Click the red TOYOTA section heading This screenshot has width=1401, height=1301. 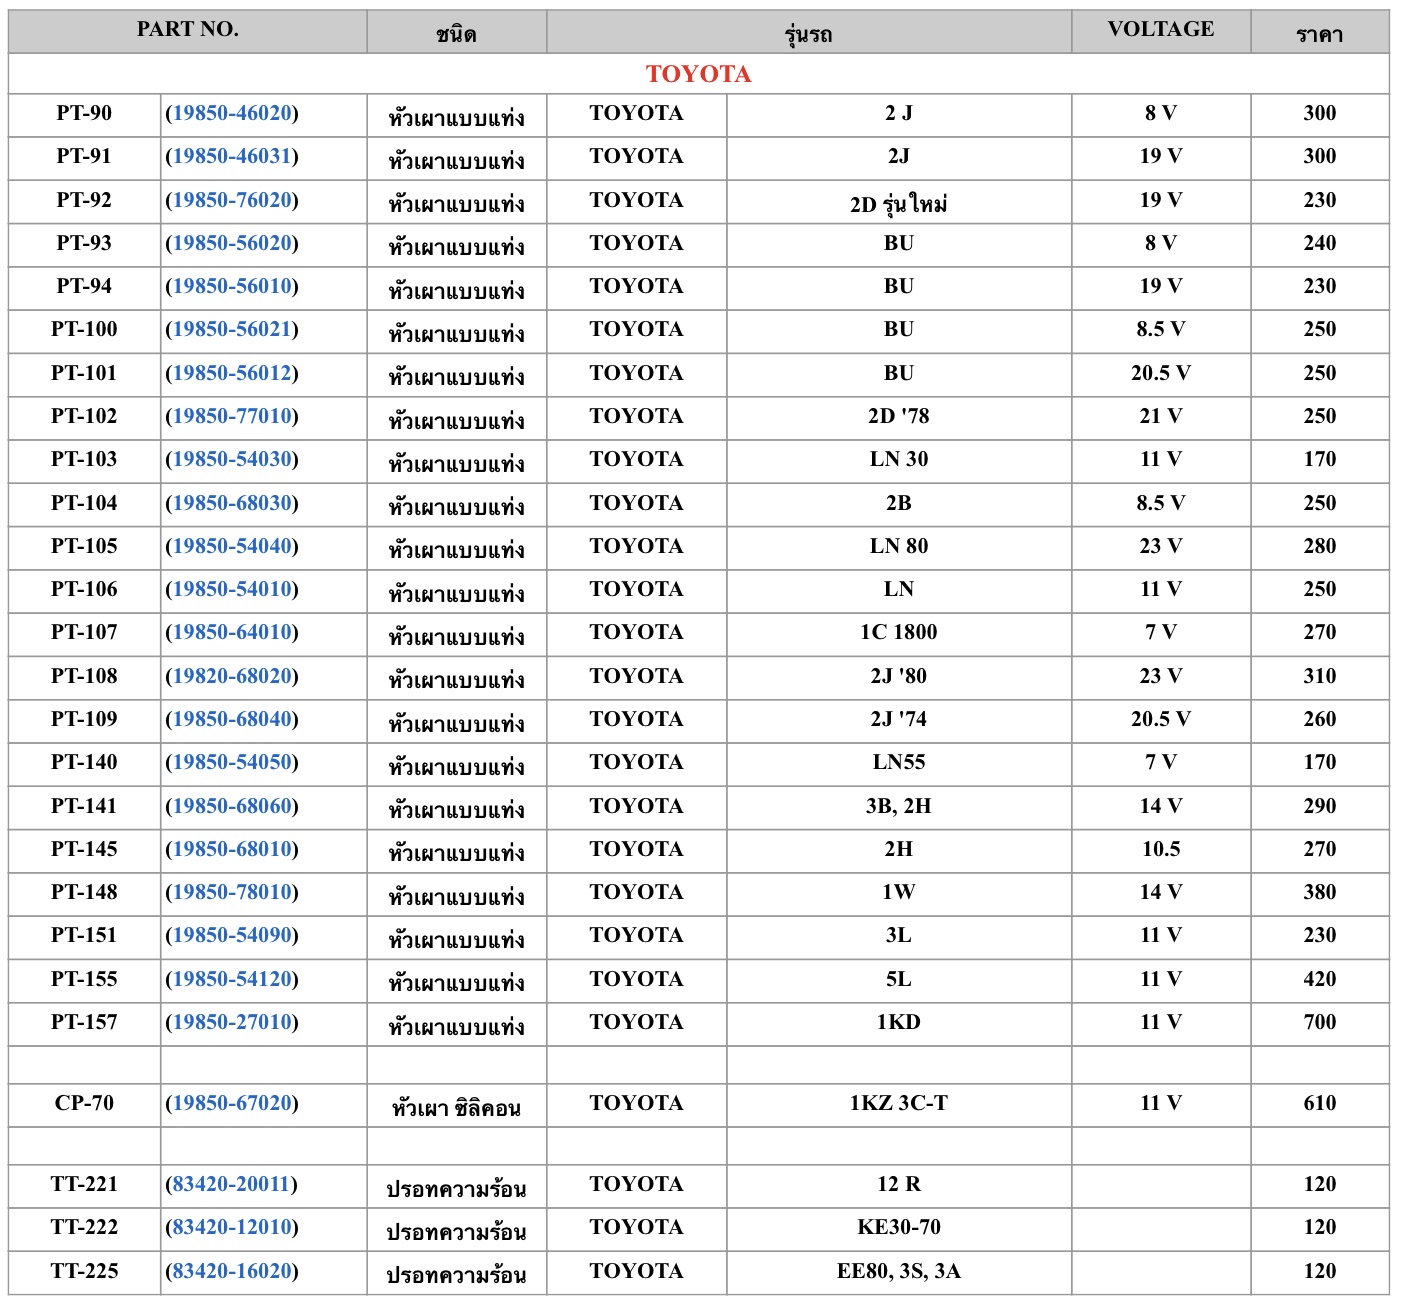point(698,74)
